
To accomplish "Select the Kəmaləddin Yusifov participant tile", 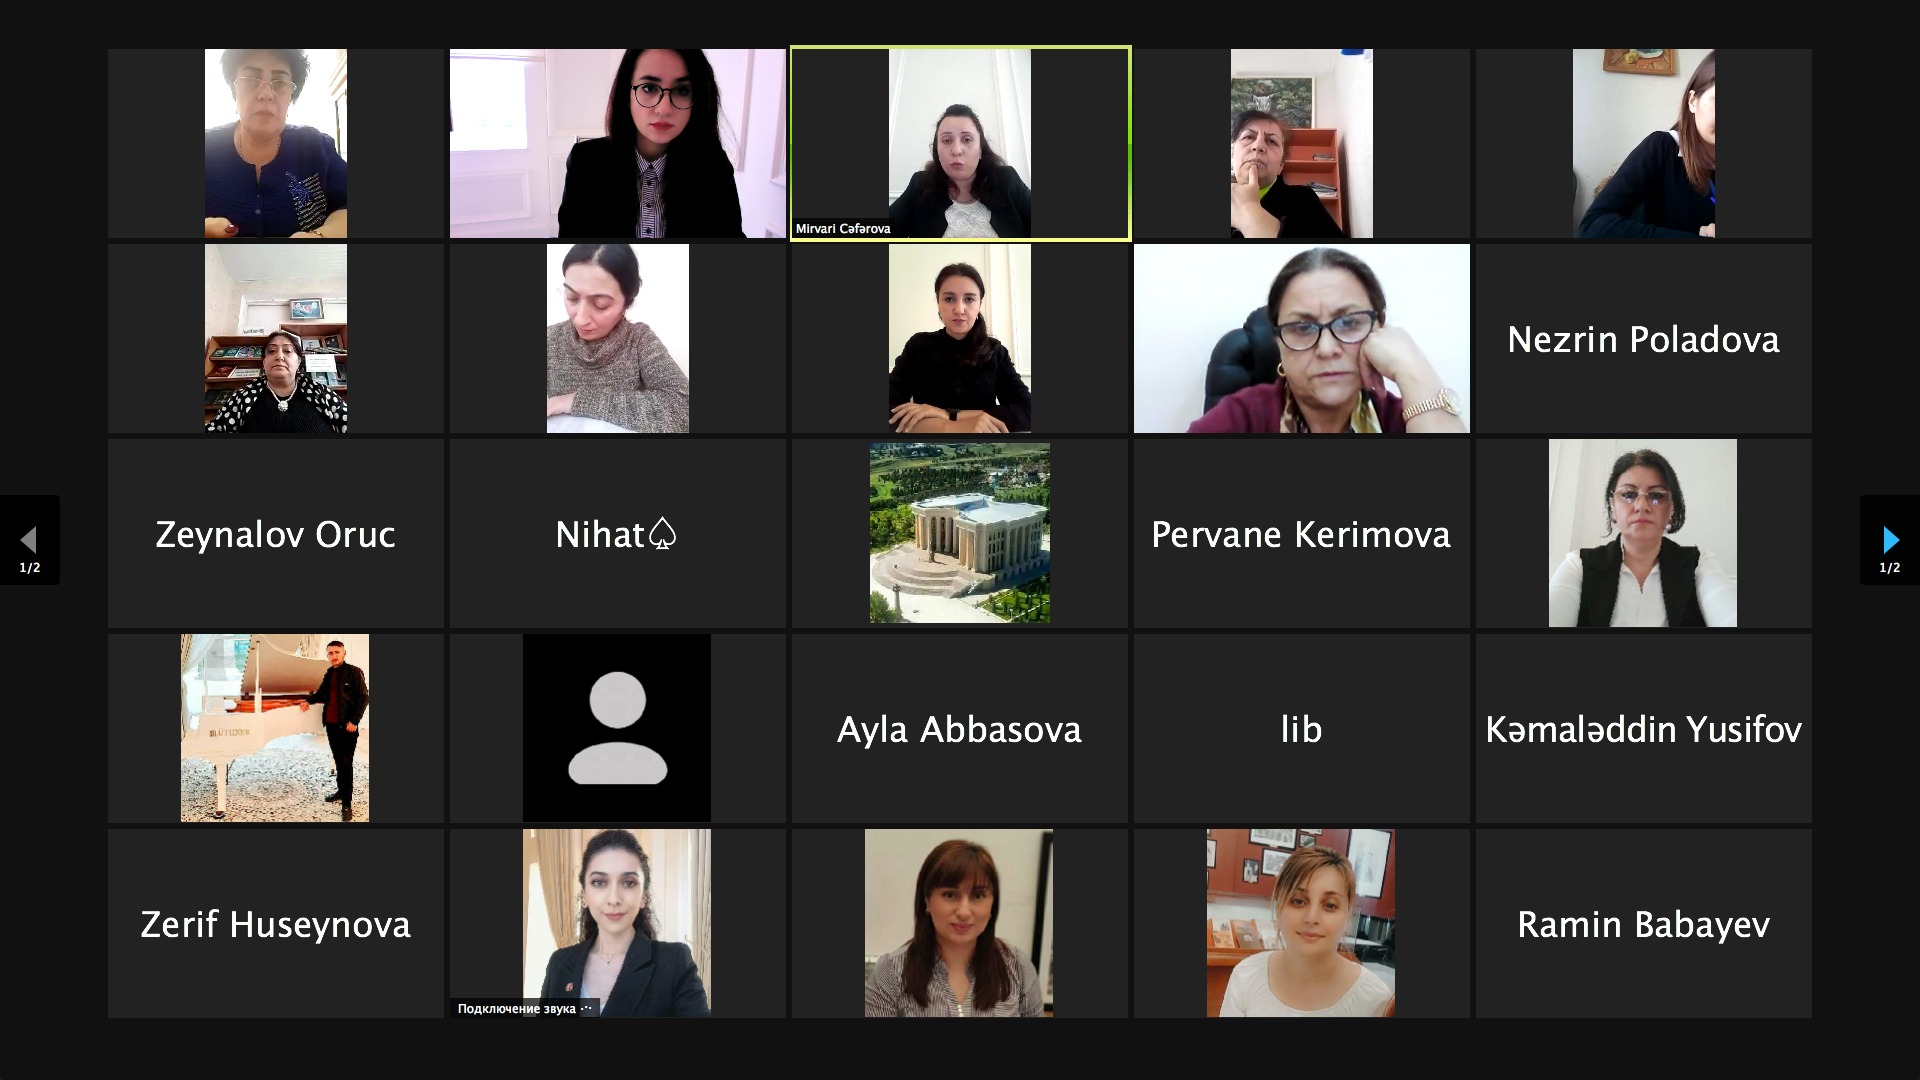I will (x=1643, y=728).
